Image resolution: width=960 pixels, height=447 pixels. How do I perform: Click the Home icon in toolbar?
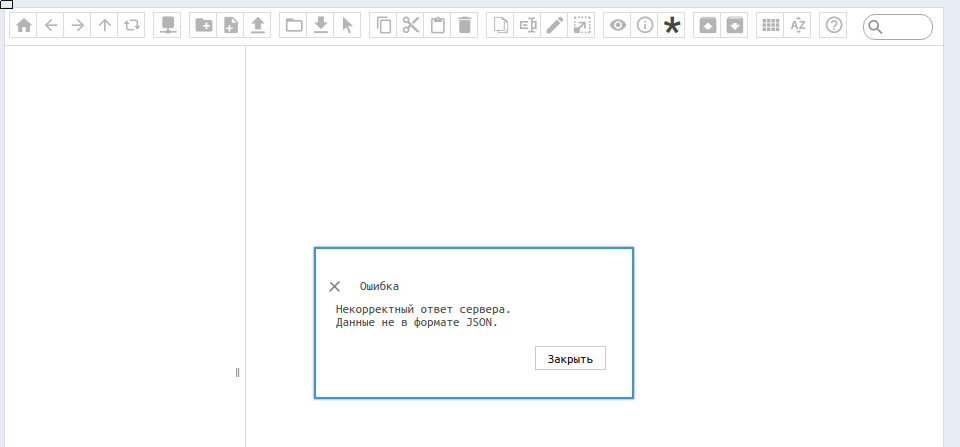(24, 26)
